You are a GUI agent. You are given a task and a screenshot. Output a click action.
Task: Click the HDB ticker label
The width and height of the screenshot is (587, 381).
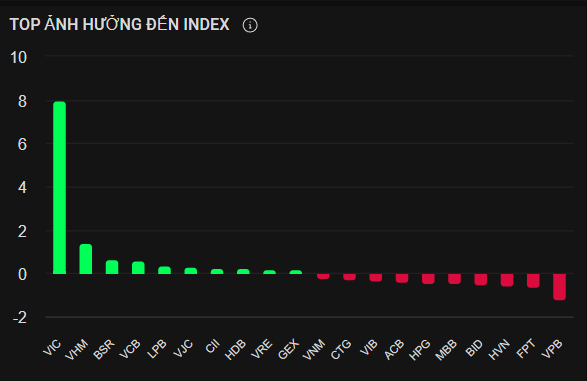point(235,350)
